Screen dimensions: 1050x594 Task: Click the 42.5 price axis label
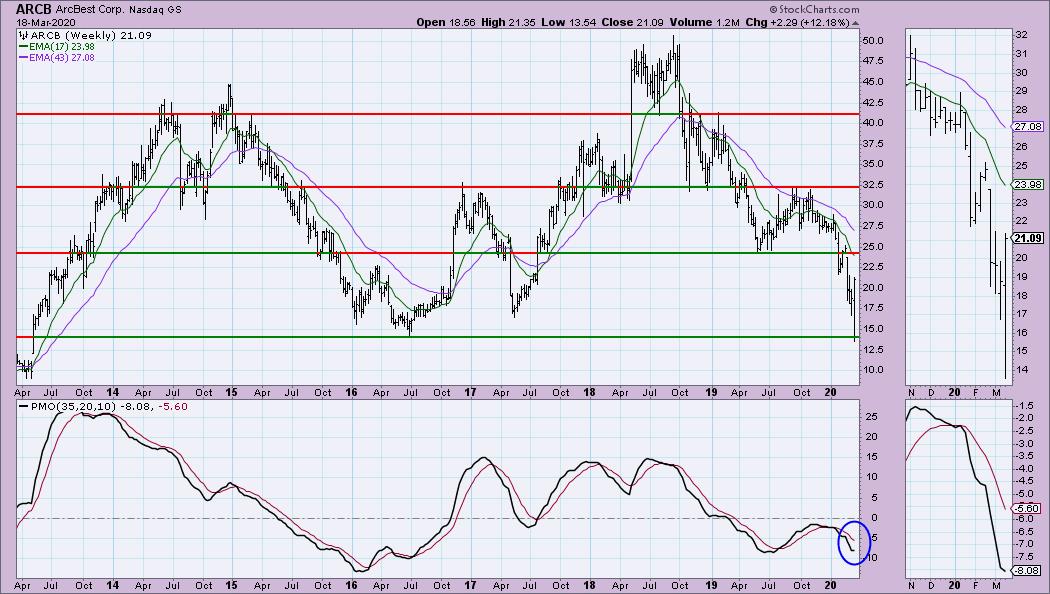click(874, 102)
